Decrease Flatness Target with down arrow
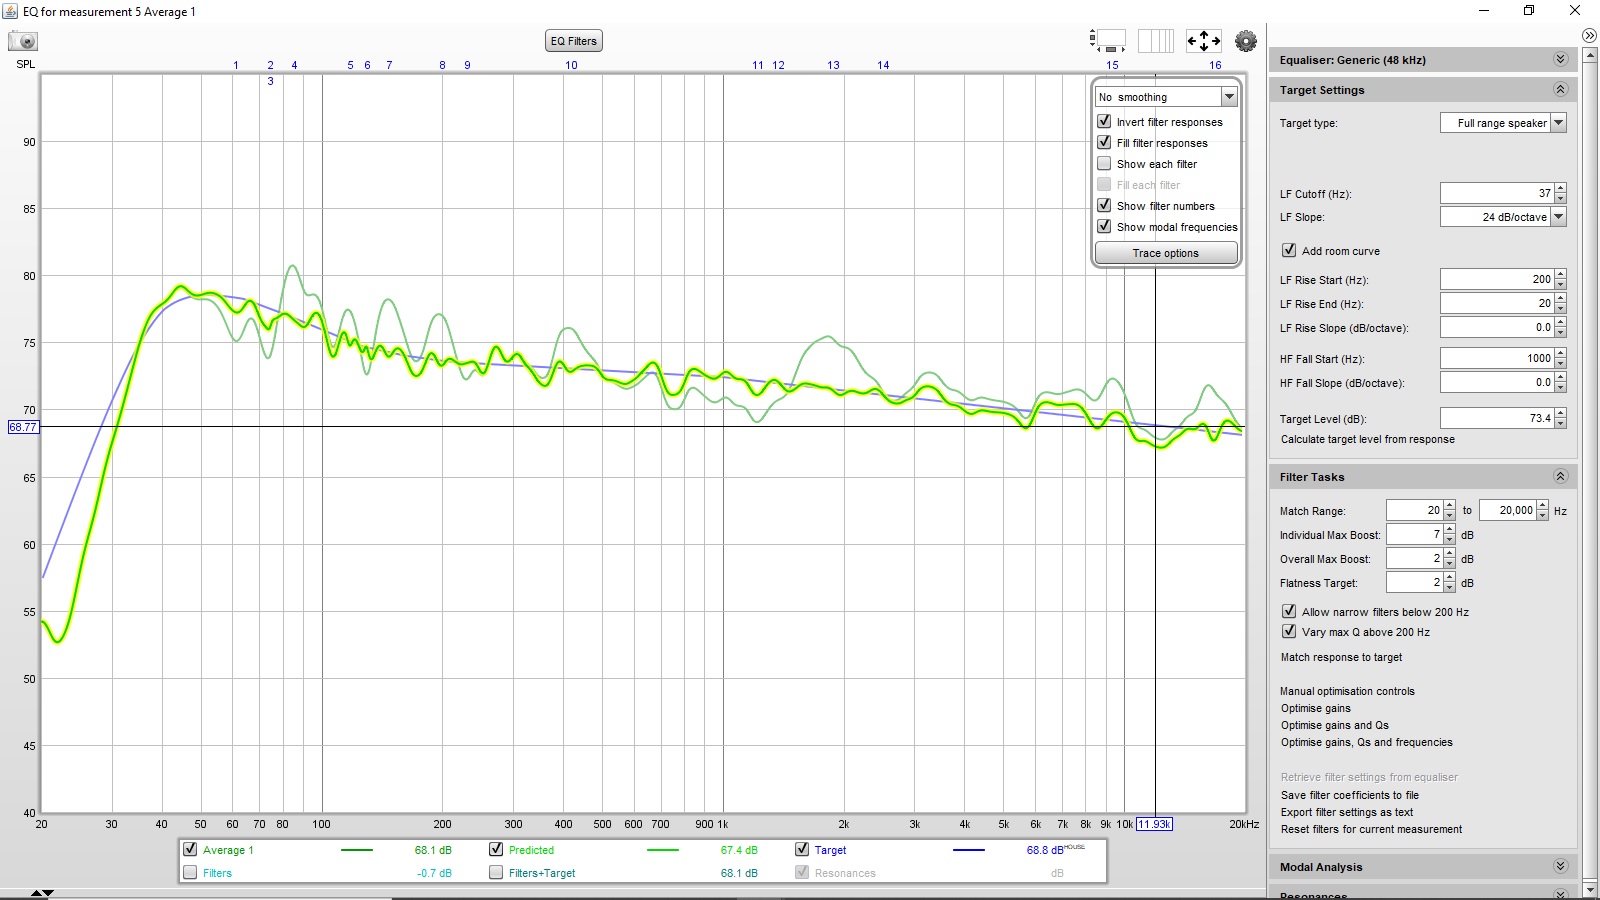1600x900 pixels. point(1450,587)
